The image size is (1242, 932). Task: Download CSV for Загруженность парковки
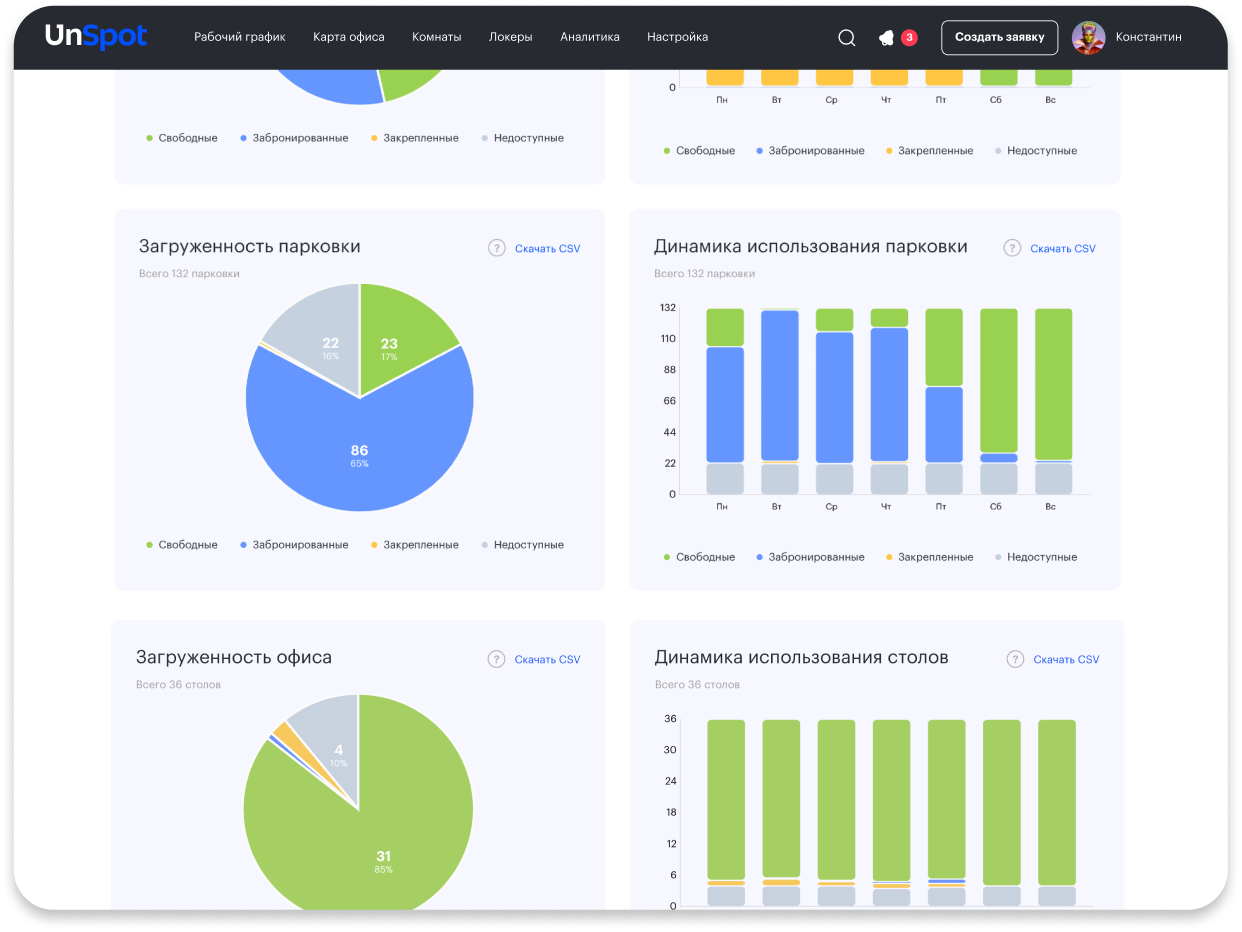pos(547,249)
